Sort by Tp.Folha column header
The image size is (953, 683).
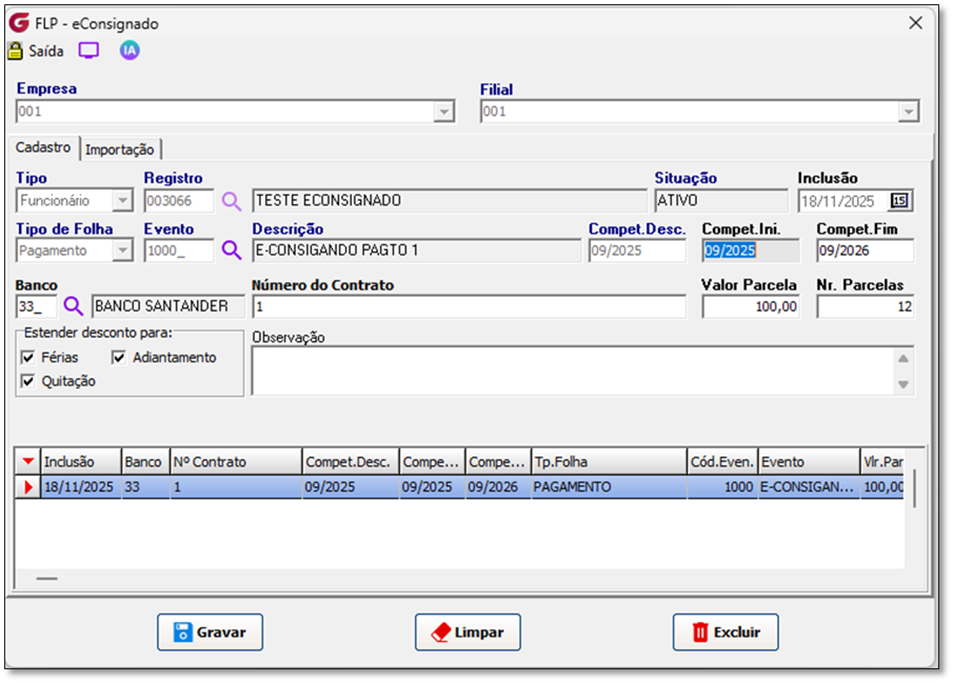[x=609, y=462]
